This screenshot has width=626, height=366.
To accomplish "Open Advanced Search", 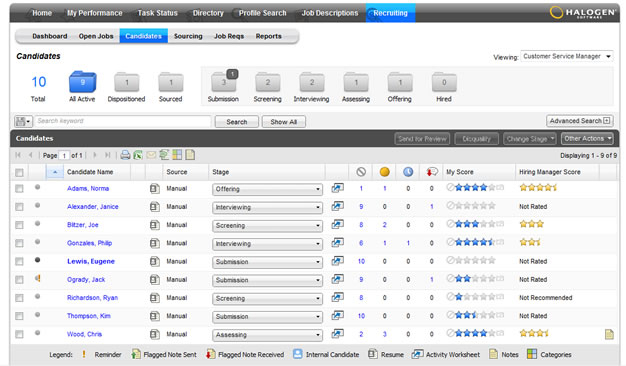I will tap(580, 121).
